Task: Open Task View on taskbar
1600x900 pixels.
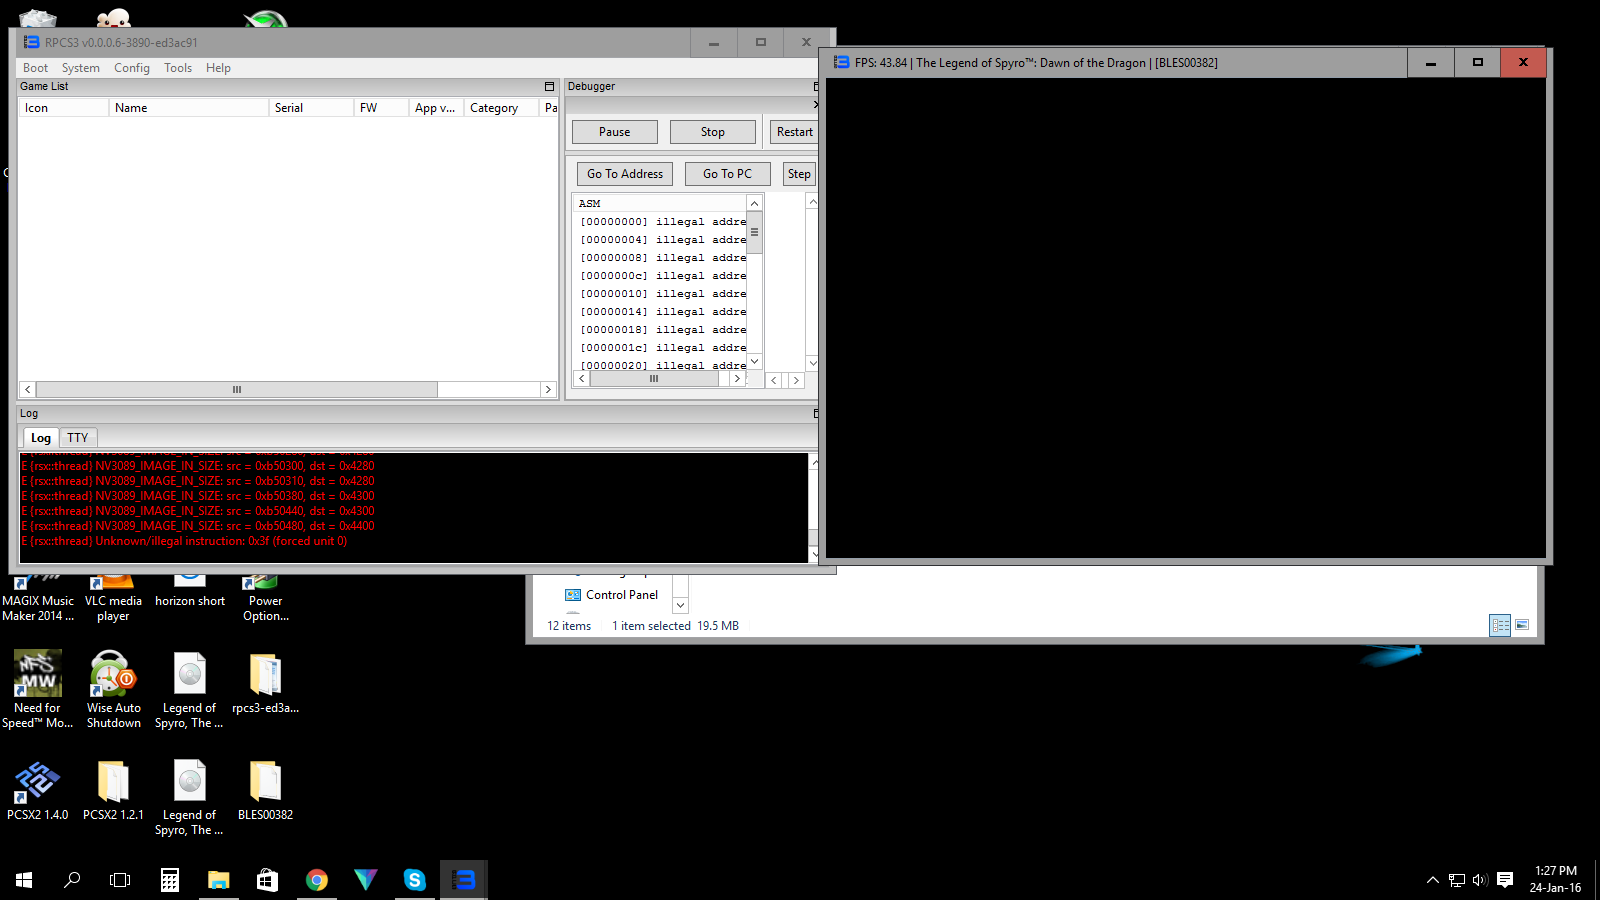Action: point(120,880)
